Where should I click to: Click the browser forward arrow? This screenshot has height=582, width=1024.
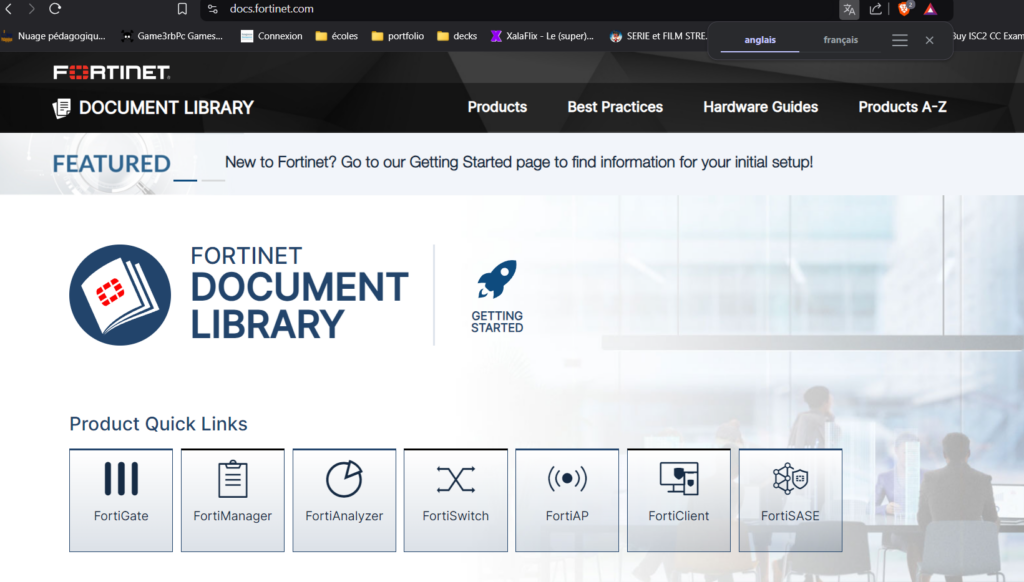coord(31,8)
